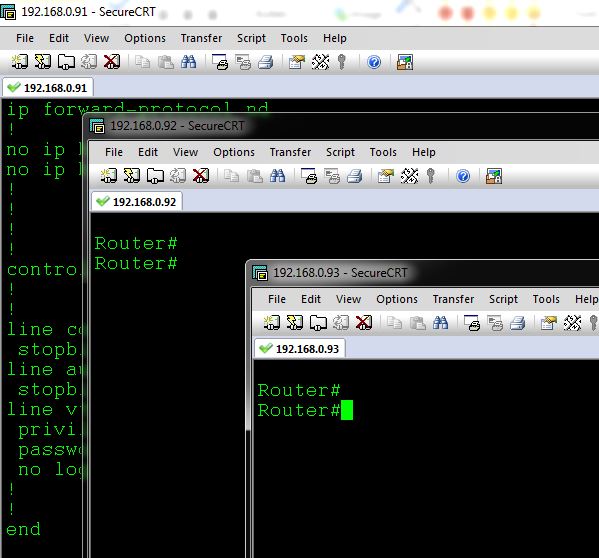Screen dimensions: 599x558
Task: Click Find binoculars icon in 192.168.0.91 toolbar
Action: [189, 61]
